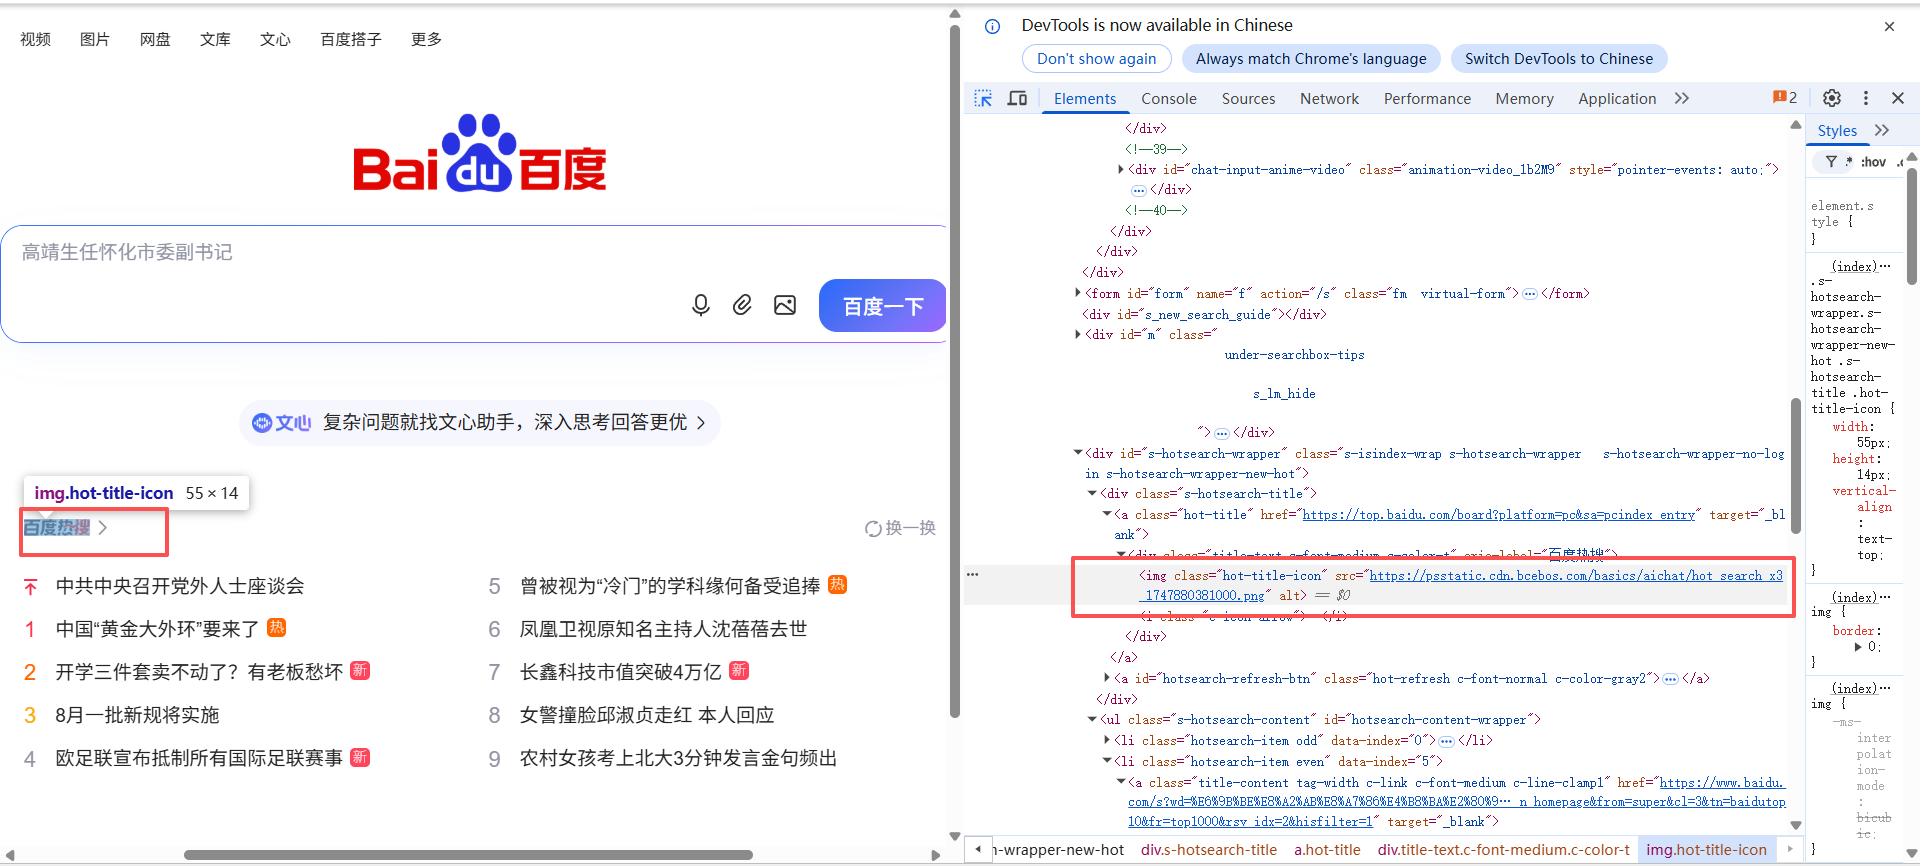Open image search with the picture icon
The height and width of the screenshot is (866, 1920).
[785, 305]
